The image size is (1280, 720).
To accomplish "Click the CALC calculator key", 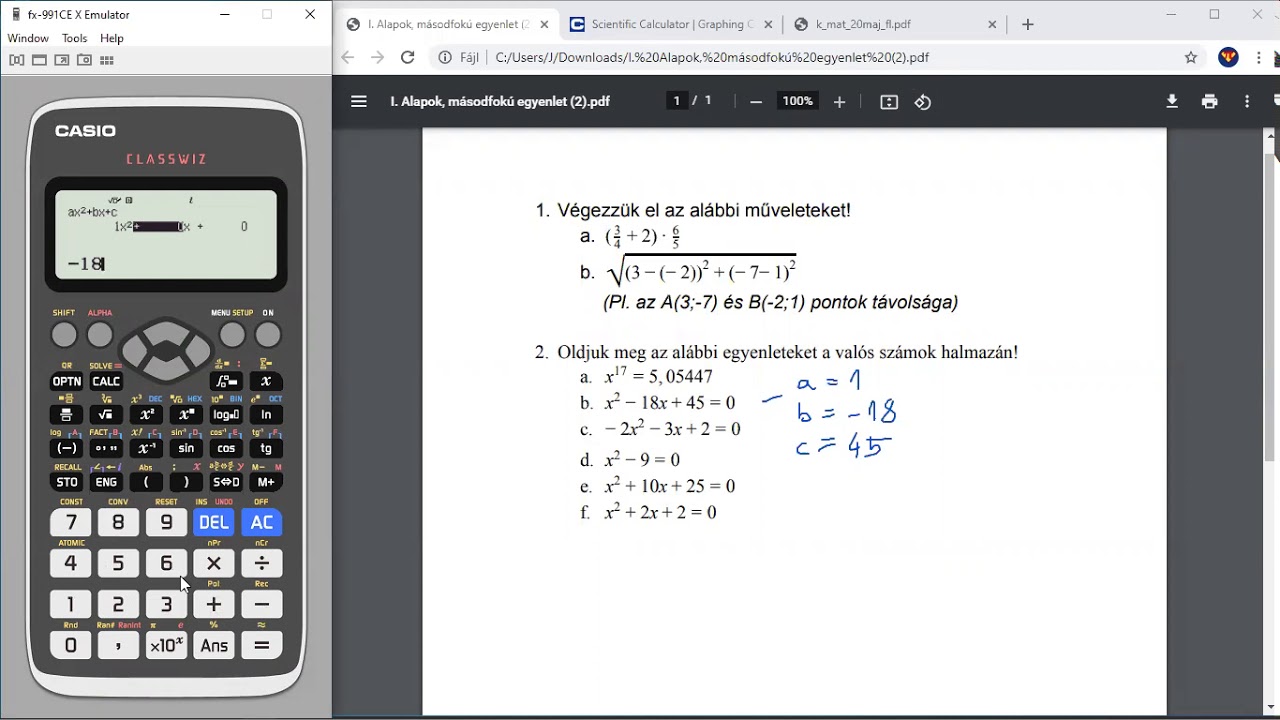I will 106,381.
